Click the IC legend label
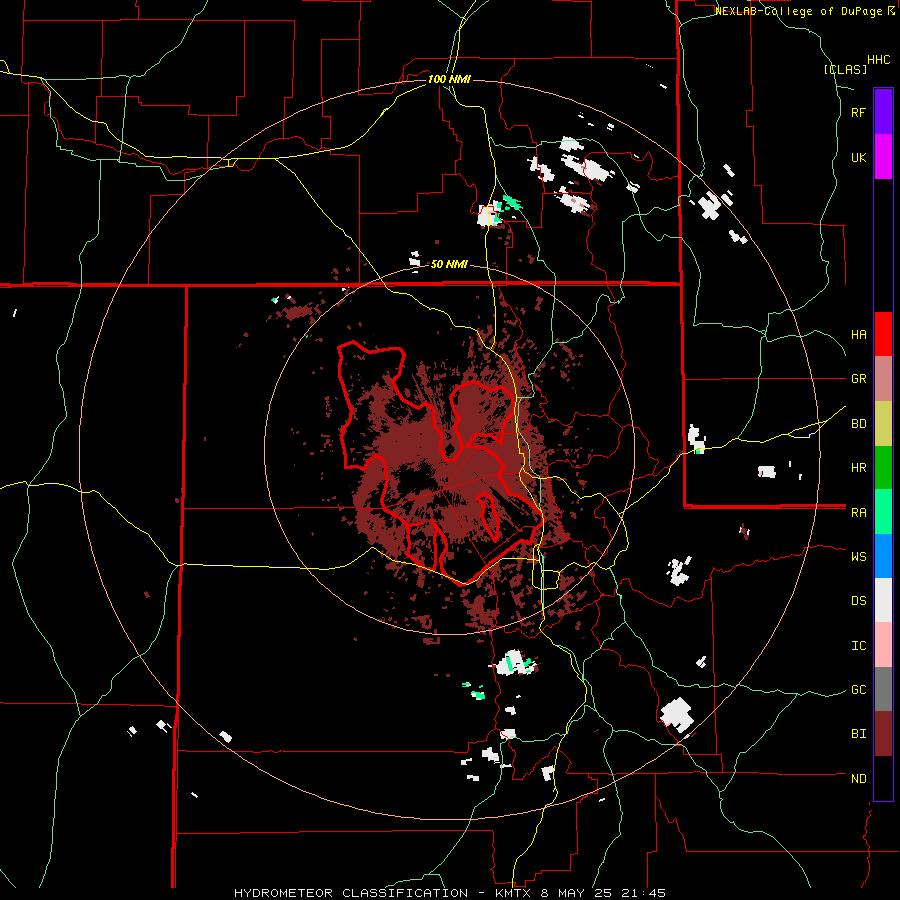Screen dimensions: 900x900 coord(858,646)
